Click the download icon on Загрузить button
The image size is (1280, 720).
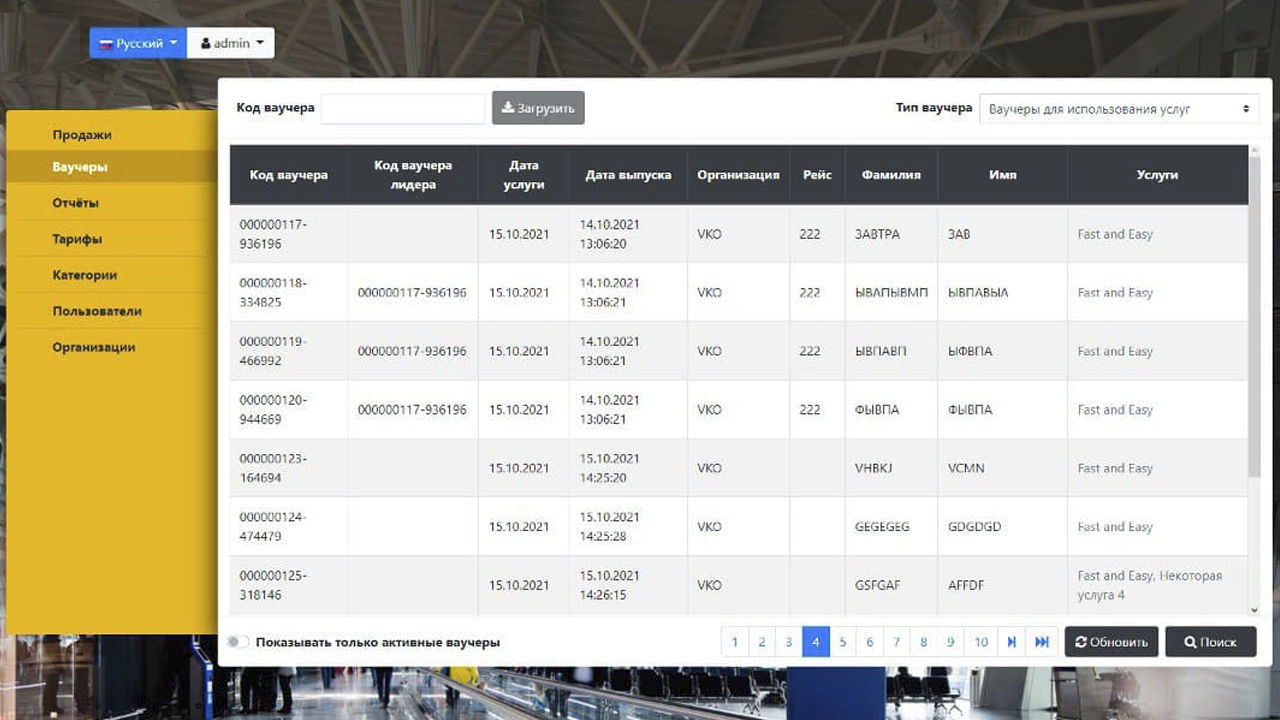[508, 108]
